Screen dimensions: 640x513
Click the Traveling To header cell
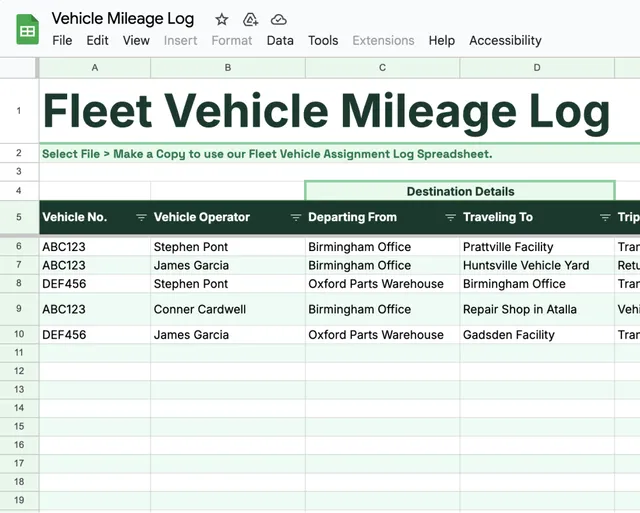coord(537,217)
